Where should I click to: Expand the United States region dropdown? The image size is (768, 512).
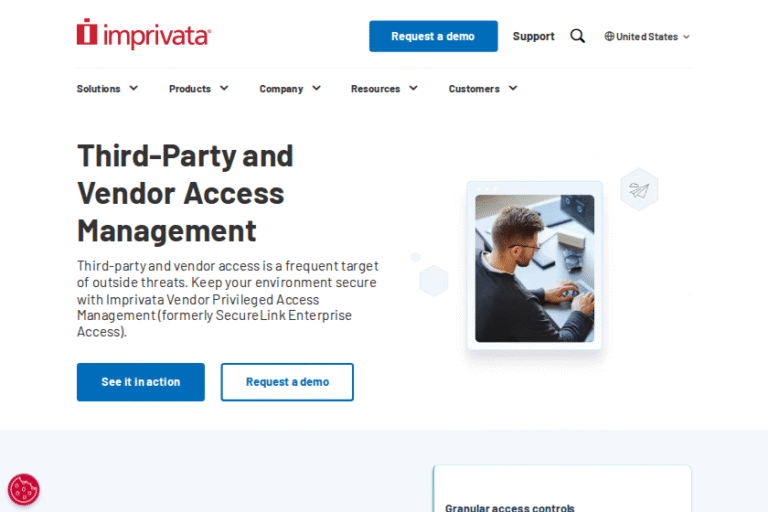(647, 36)
